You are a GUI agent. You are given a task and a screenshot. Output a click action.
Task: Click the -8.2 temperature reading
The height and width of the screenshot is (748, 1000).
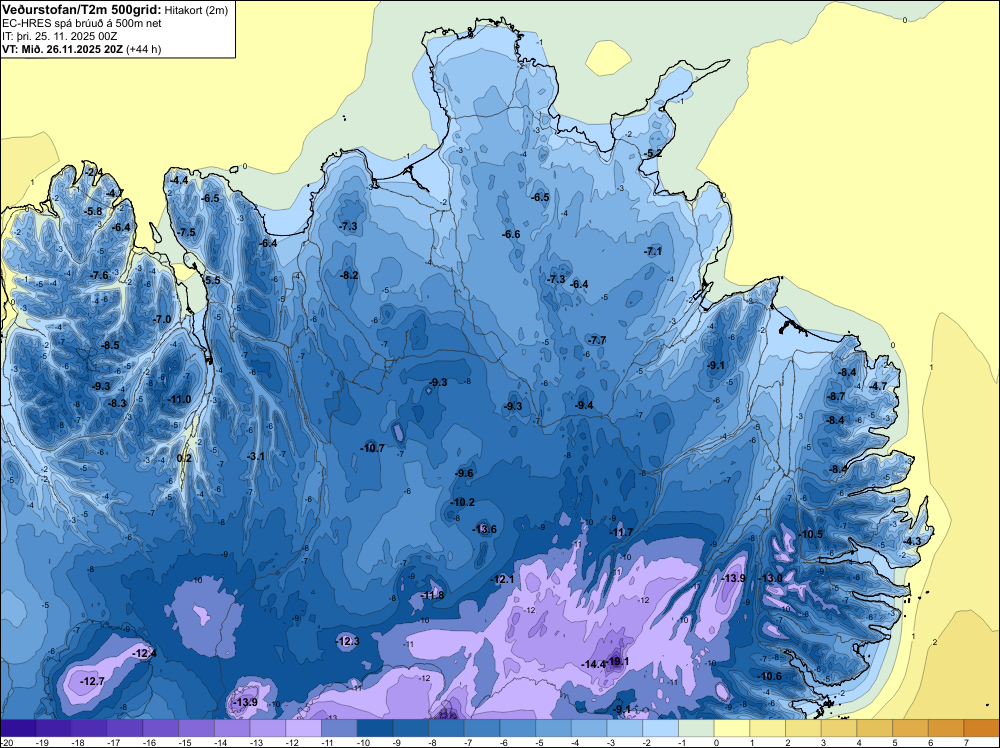click(349, 275)
